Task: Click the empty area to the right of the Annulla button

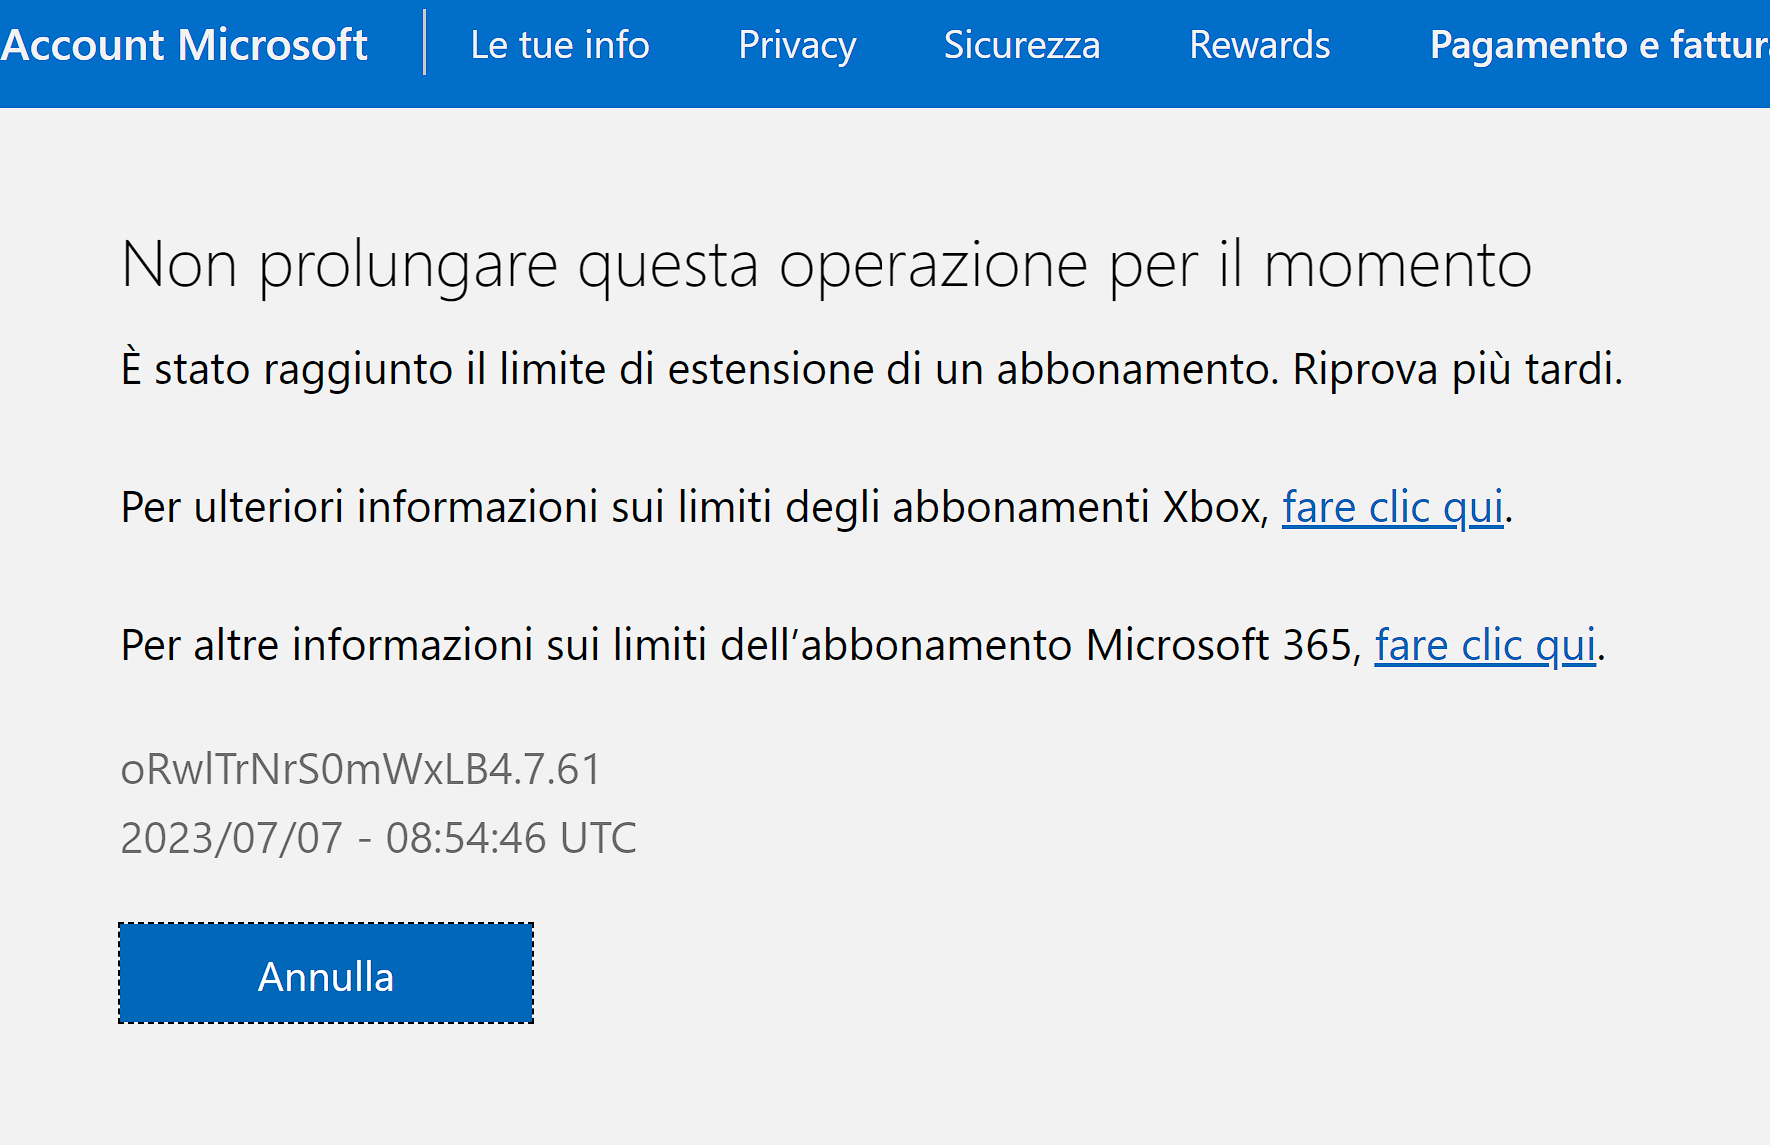Action: pos(1100,973)
